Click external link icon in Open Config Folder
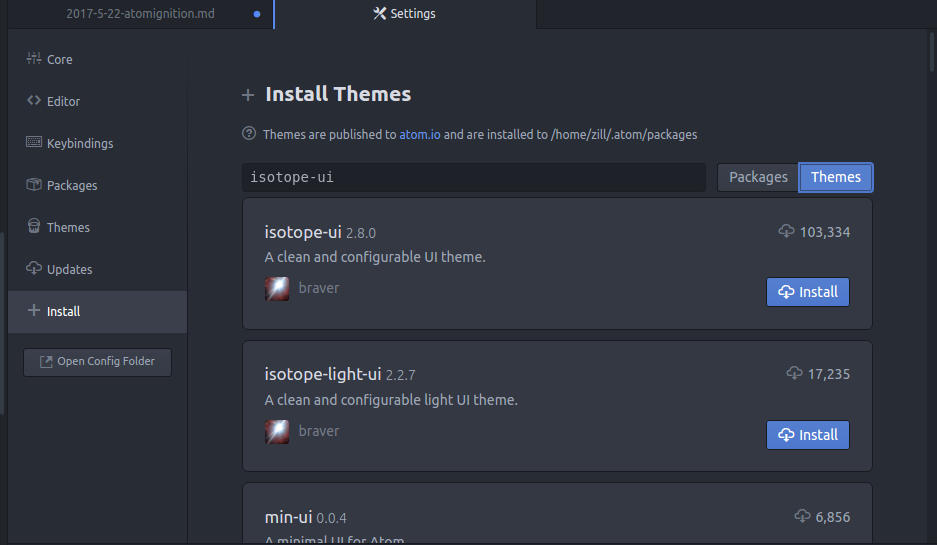This screenshot has width=937, height=545. 46,362
